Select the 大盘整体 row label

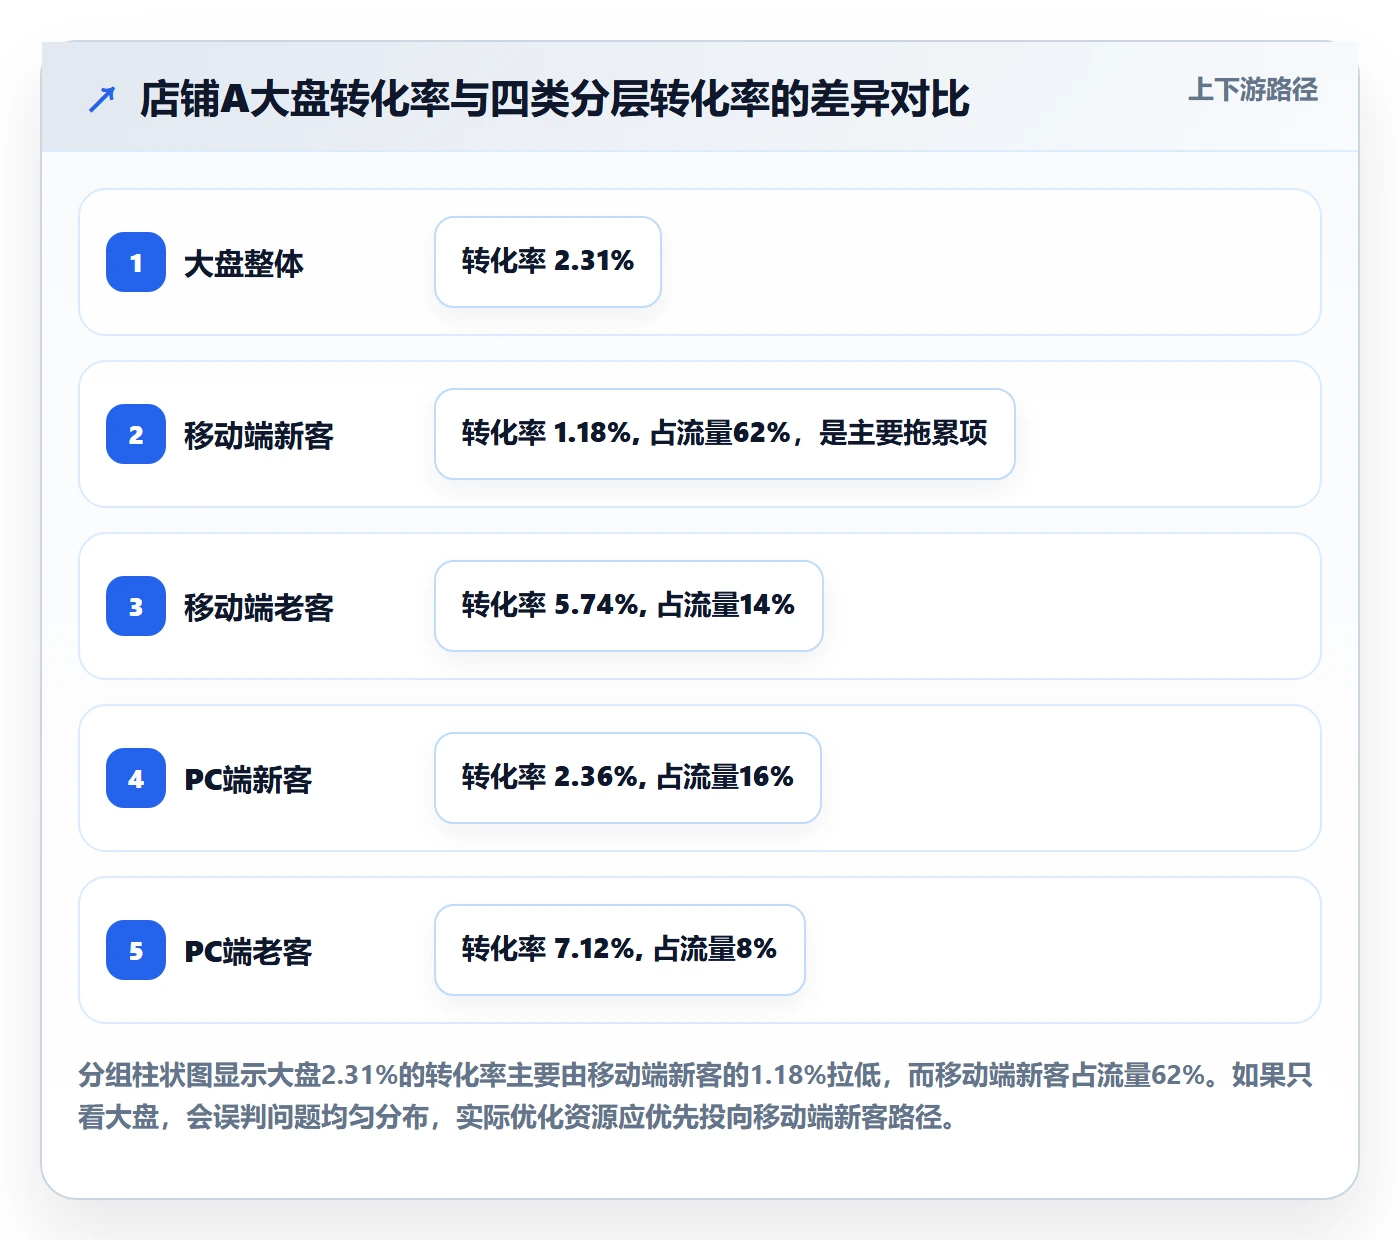[x=244, y=263]
